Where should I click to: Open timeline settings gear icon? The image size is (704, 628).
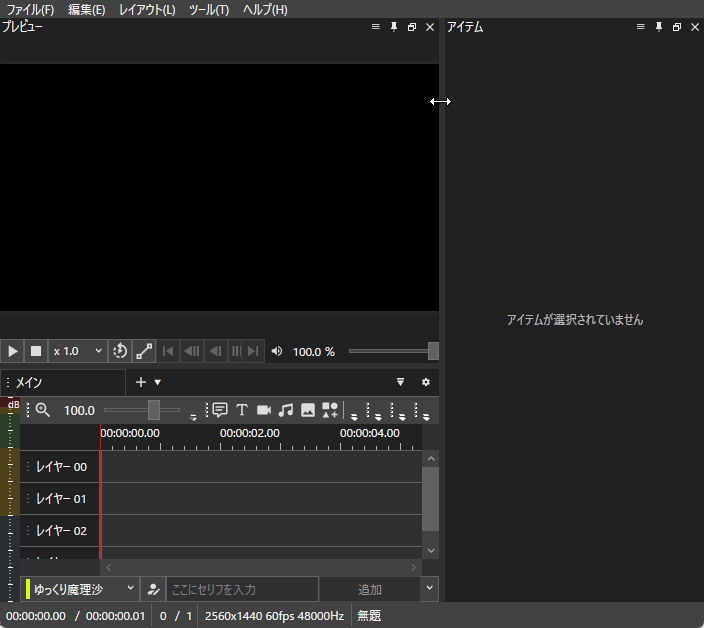click(x=426, y=382)
